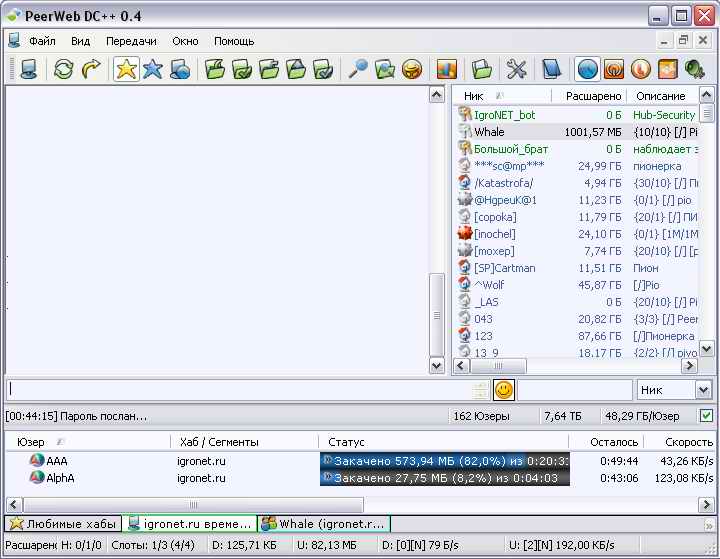Click the tab overflow chevron at right
Viewport: 720px width, 559px height.
point(709,525)
